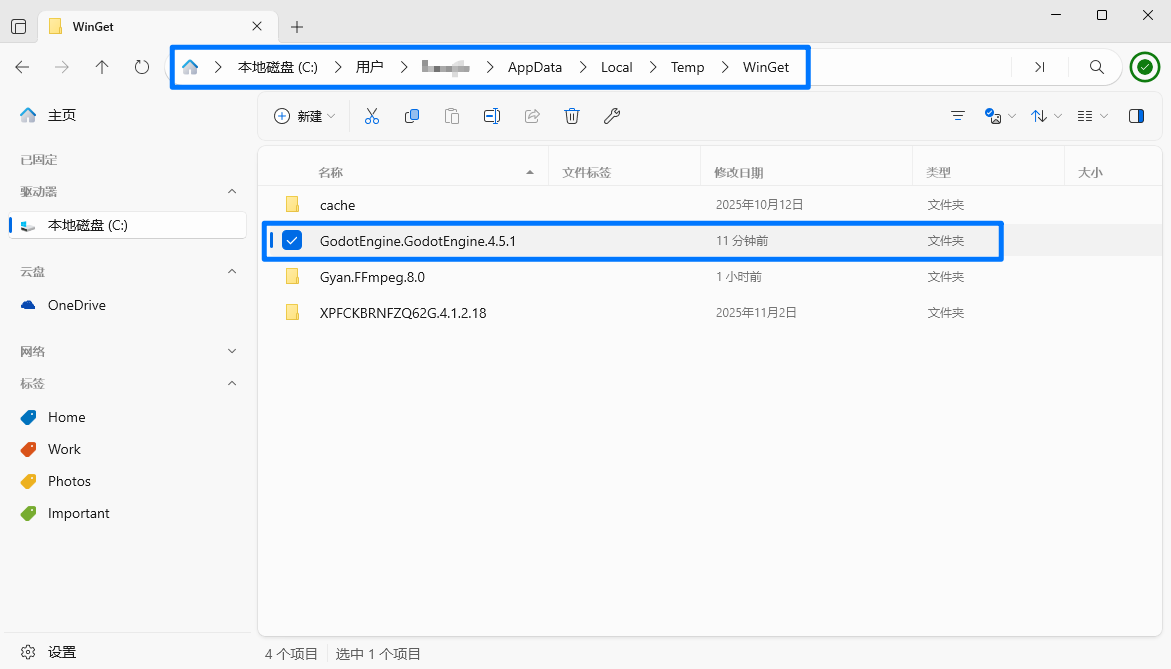Open 设置 (Settings) at the sidebar bottom

[62, 652]
